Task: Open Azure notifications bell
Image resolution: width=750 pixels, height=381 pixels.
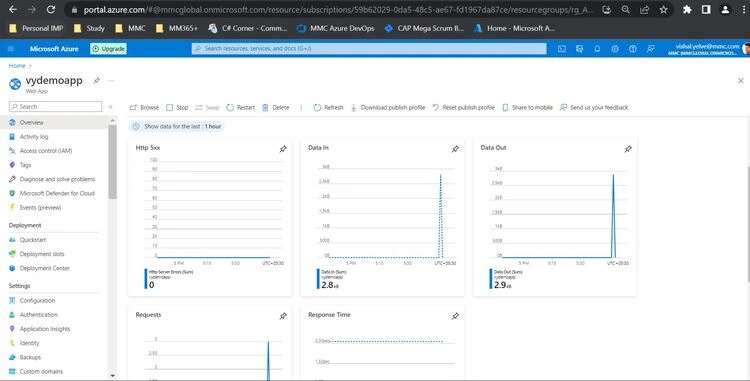Action: pos(597,49)
